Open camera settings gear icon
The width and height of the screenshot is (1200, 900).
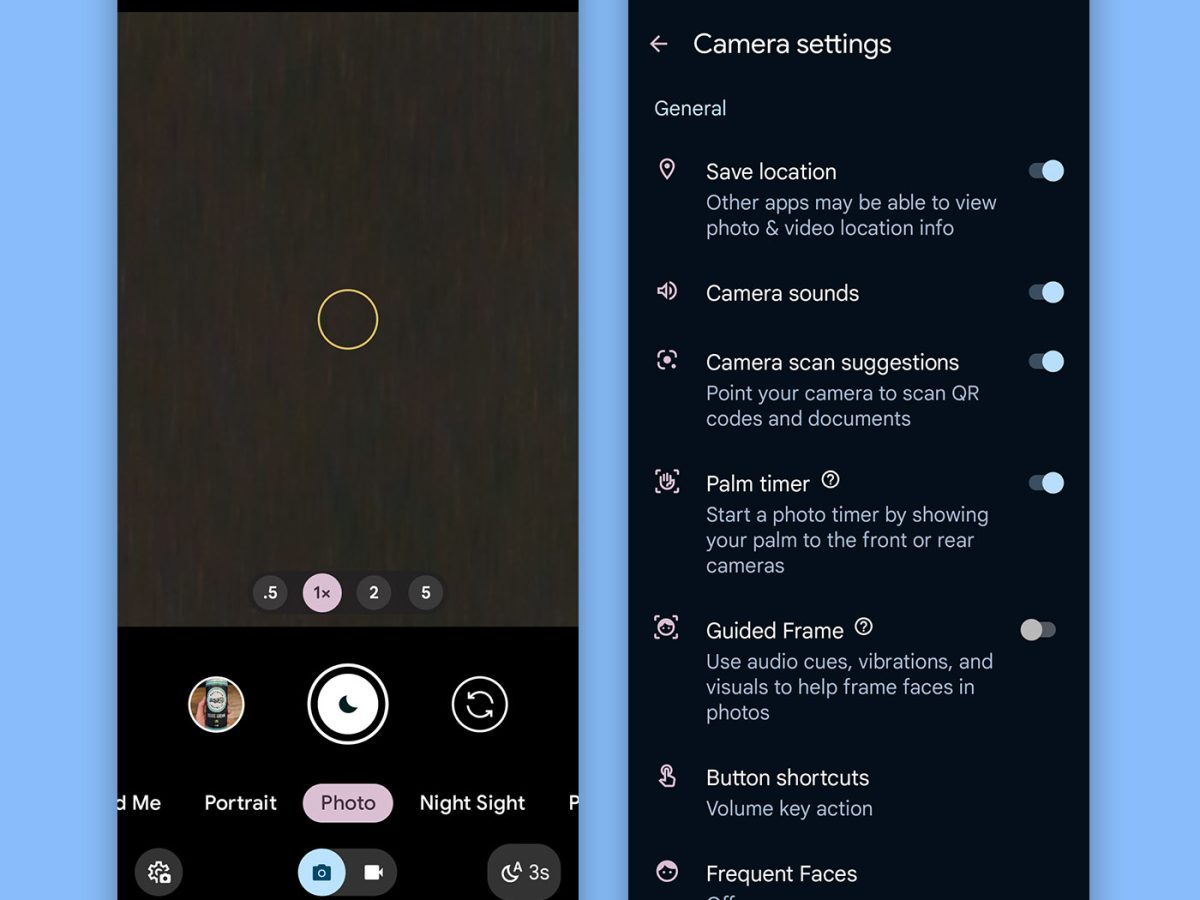159,872
